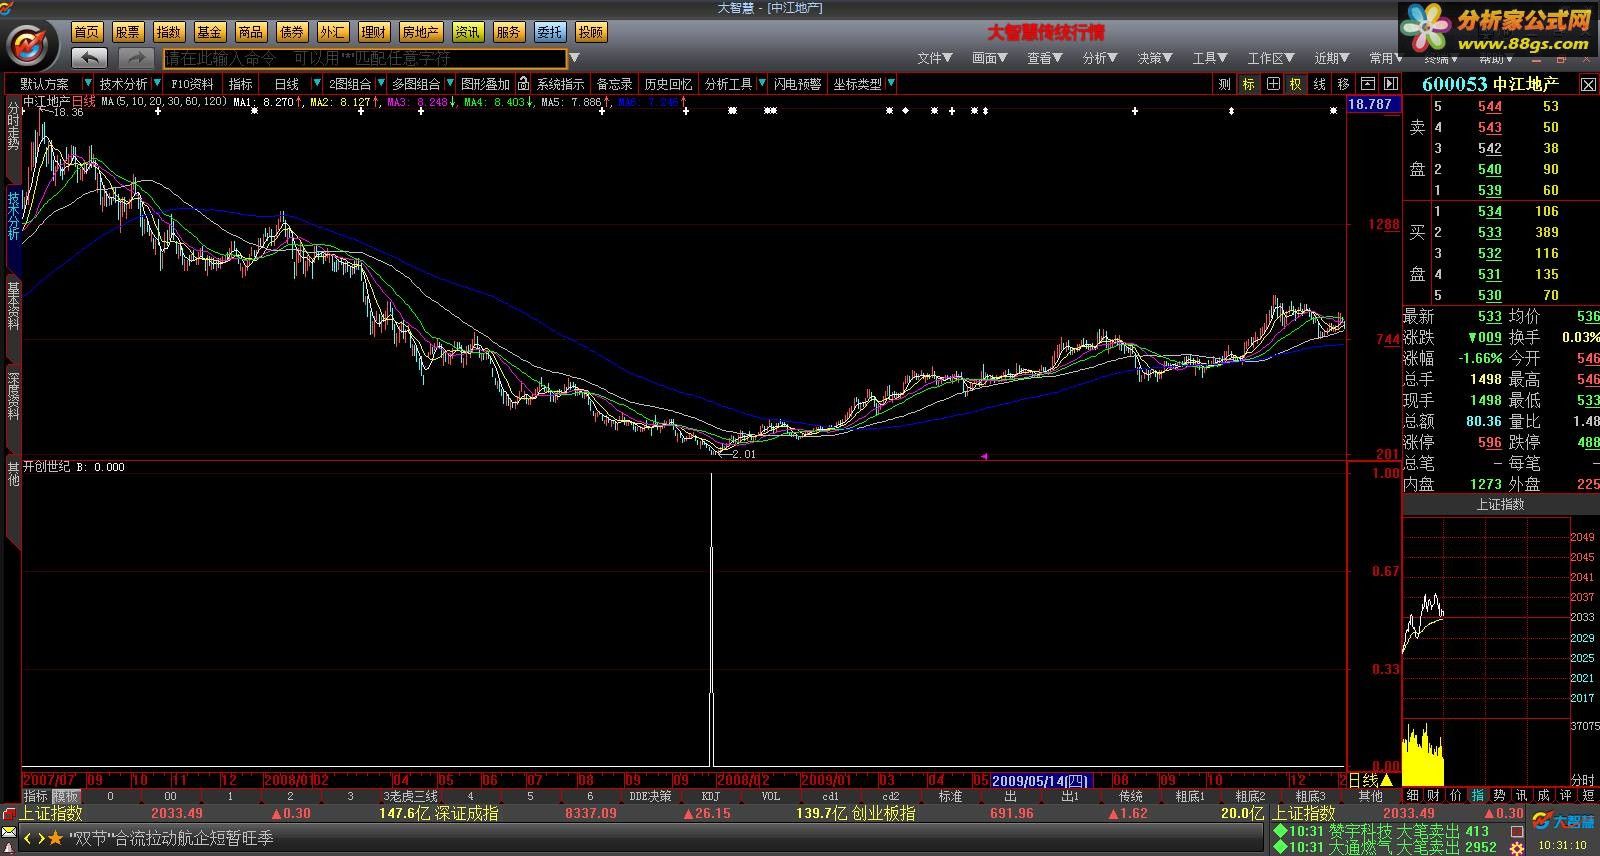Open the 工作区 menu
The height and width of the screenshot is (856, 1600).
[x=1271, y=58]
